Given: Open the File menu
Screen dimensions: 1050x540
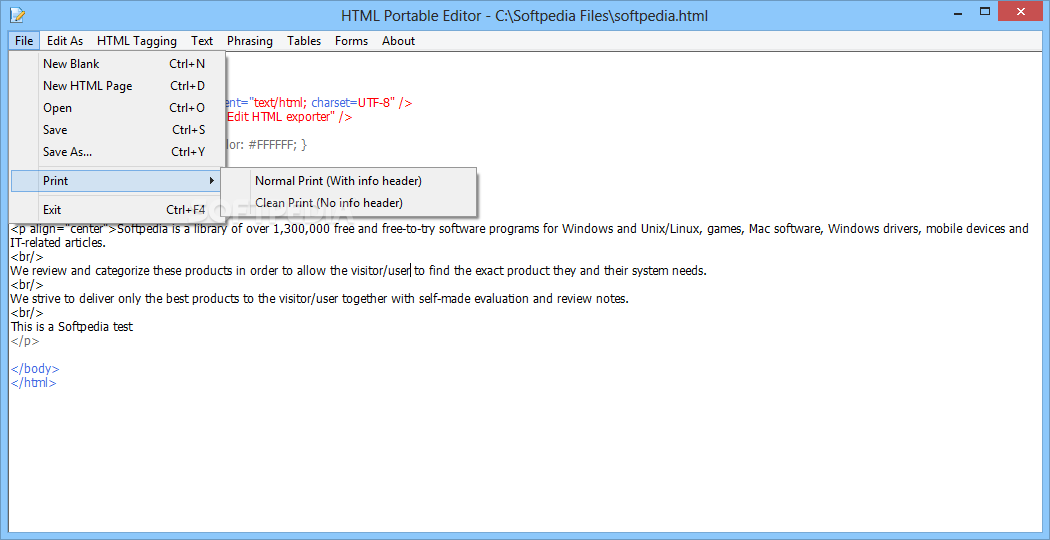Looking at the screenshot, I should click(x=24, y=41).
